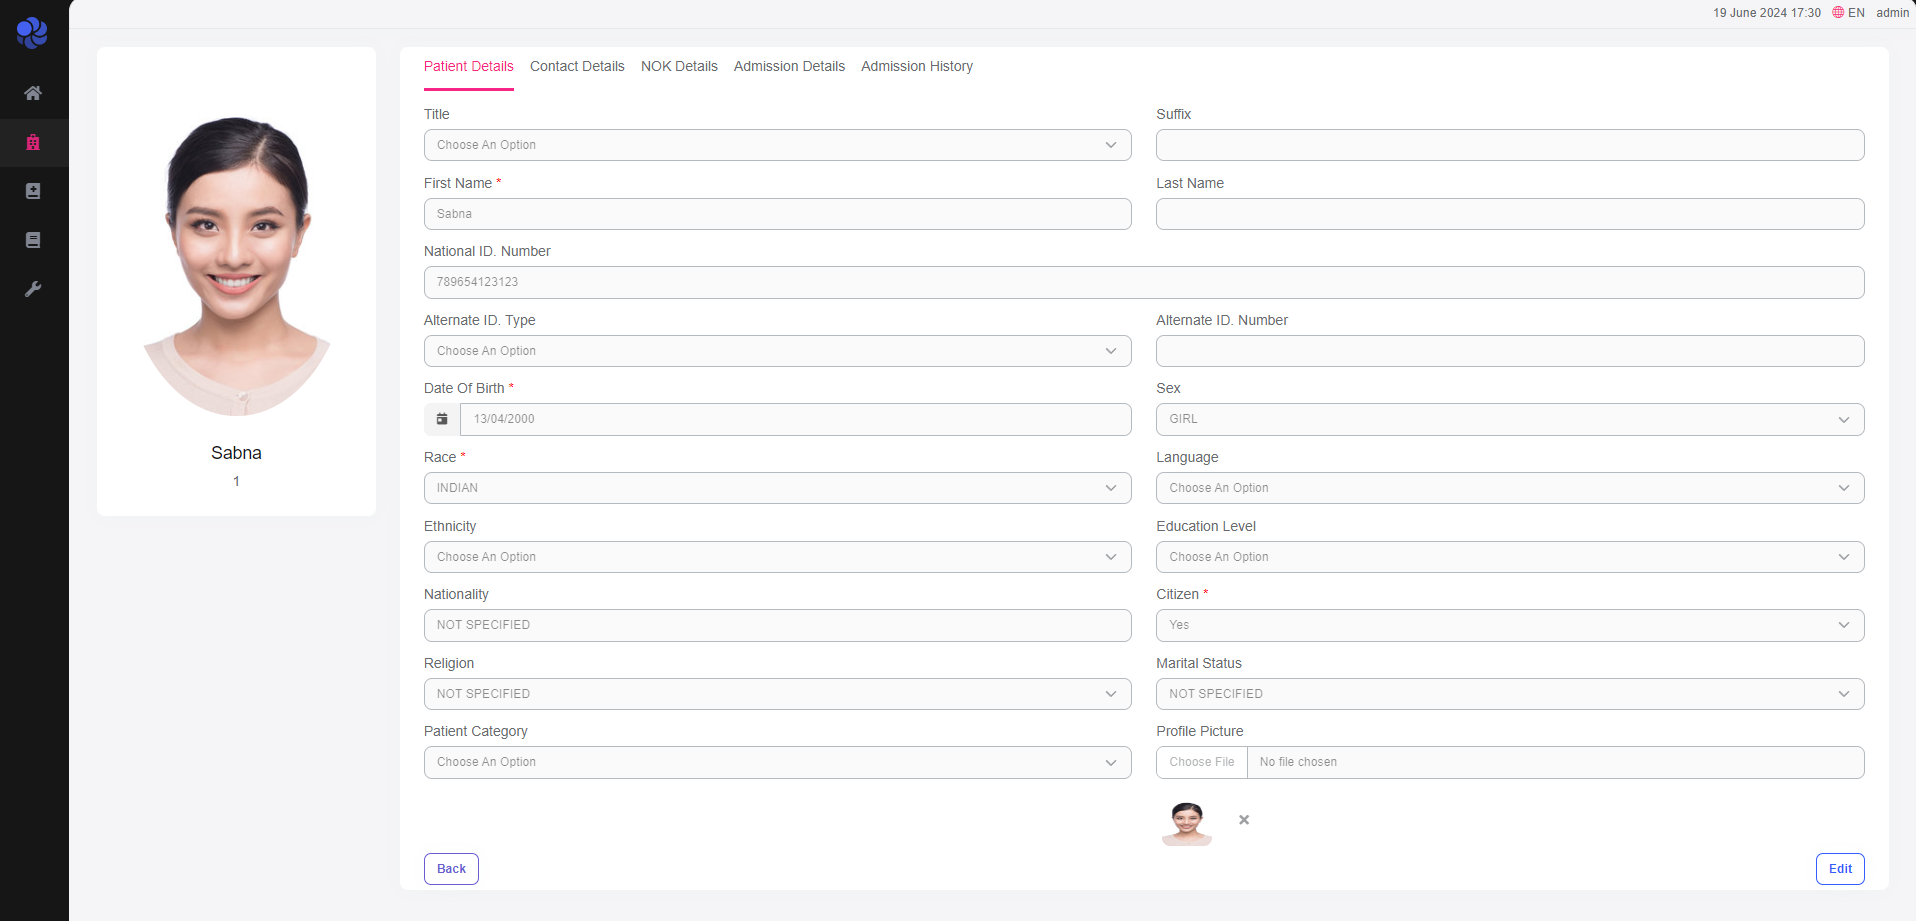Switch to the Contact Details tab

577,66
